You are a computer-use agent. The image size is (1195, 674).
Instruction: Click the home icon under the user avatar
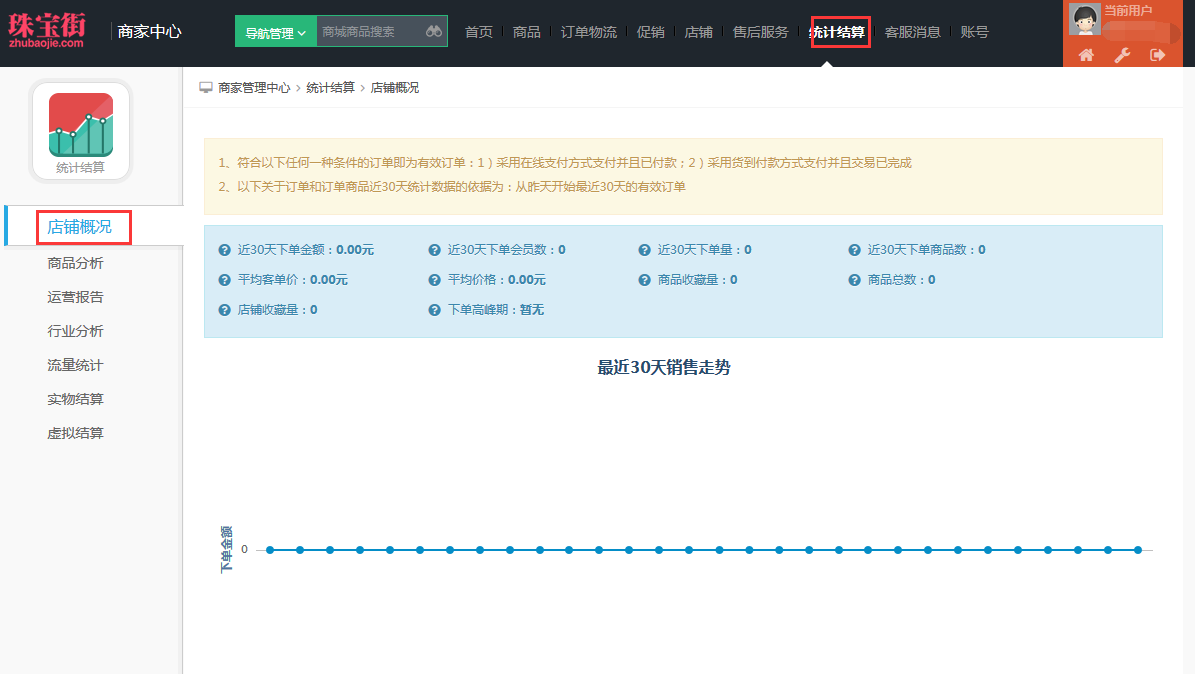point(1086,55)
